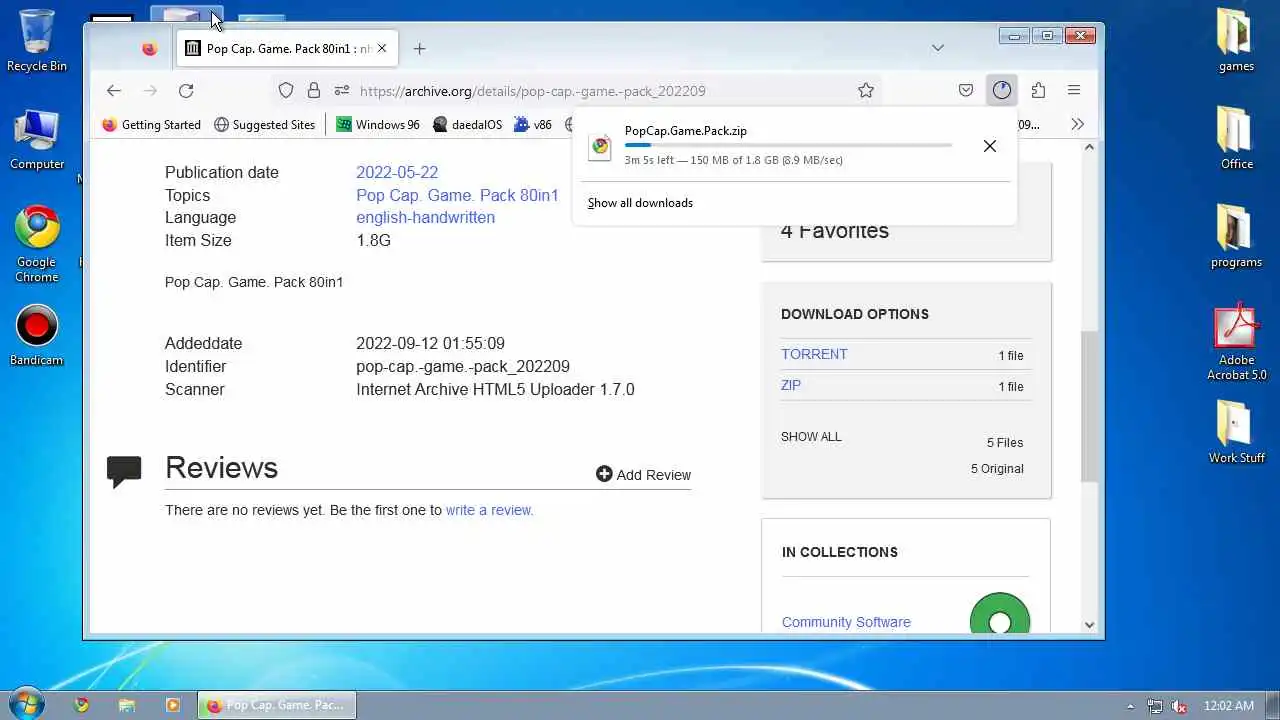Open Chrome from the taskbar

pyautogui.click(x=82, y=705)
